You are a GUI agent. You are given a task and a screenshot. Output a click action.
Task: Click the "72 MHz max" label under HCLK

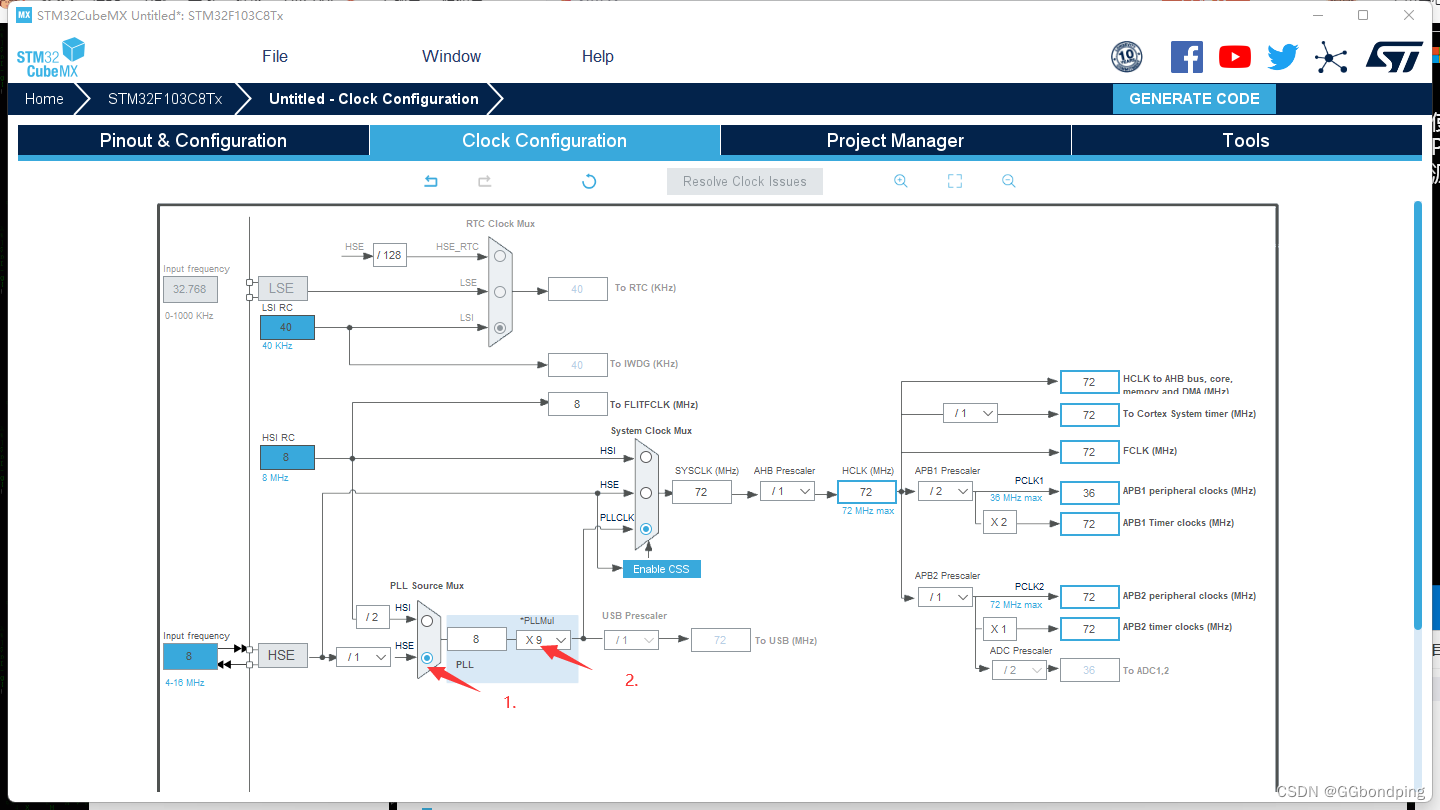point(868,510)
